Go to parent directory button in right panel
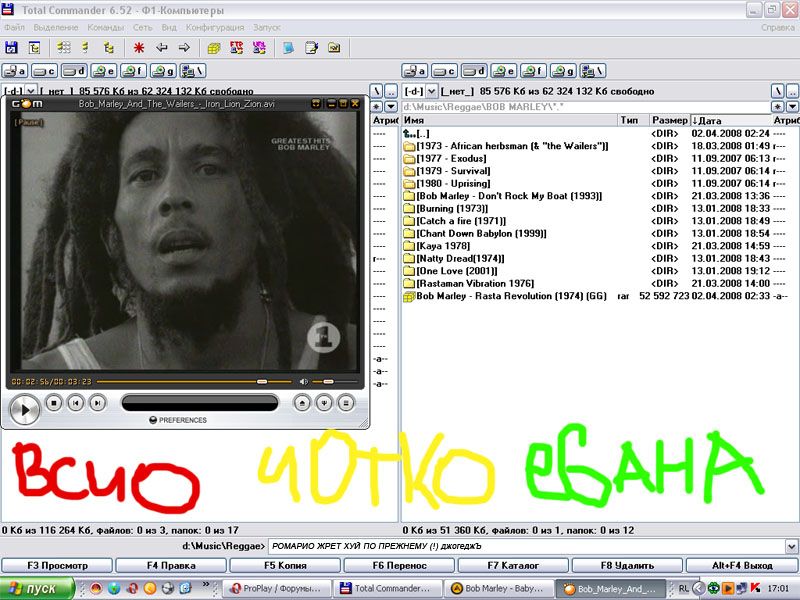800x600 pixels. pyautogui.click(x=792, y=91)
